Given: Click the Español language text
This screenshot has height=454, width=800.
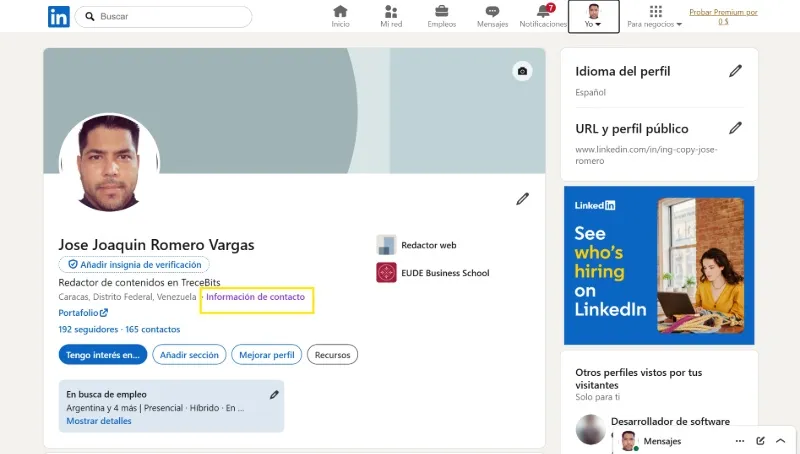Looking at the screenshot, I should click(x=590, y=92).
